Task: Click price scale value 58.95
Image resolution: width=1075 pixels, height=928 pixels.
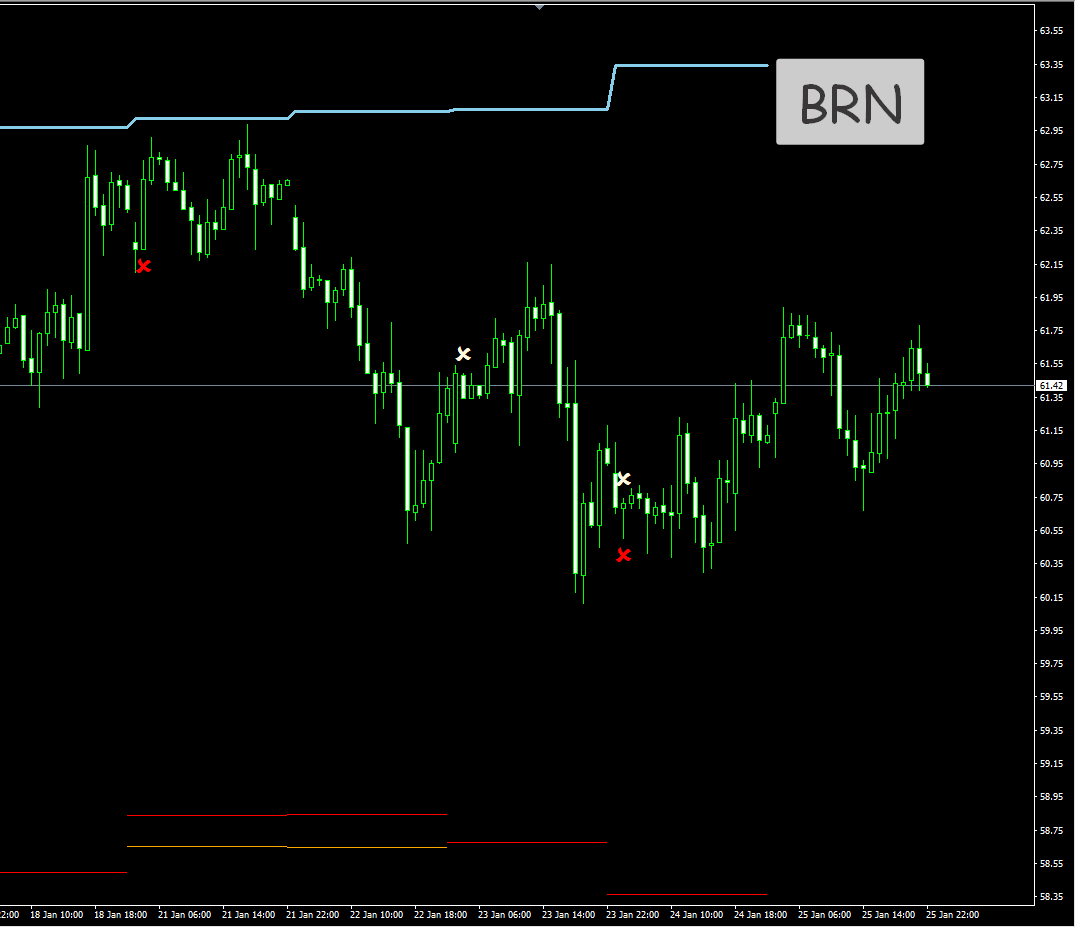Action: coord(1051,797)
